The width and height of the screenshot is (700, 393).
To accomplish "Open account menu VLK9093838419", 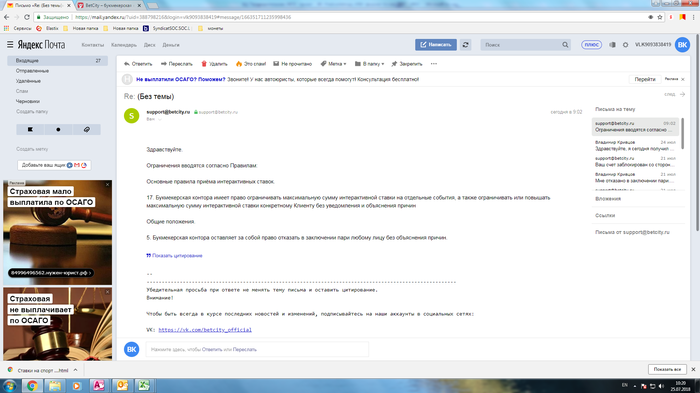I will click(x=653, y=45).
